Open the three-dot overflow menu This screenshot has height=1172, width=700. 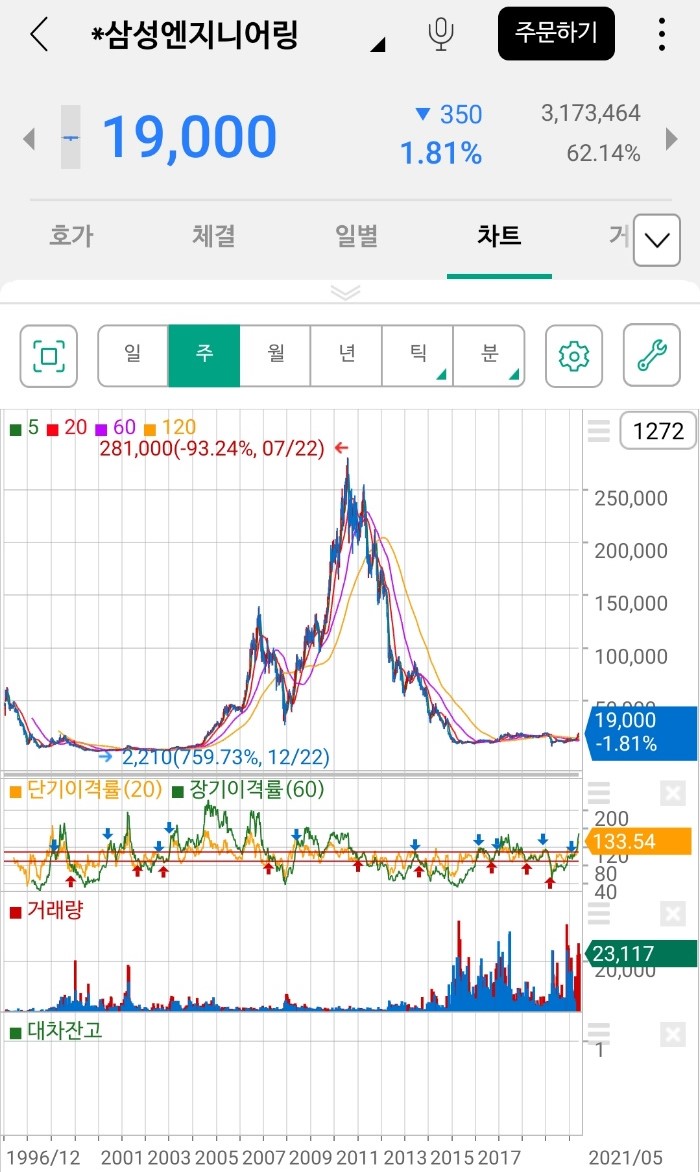coord(662,34)
